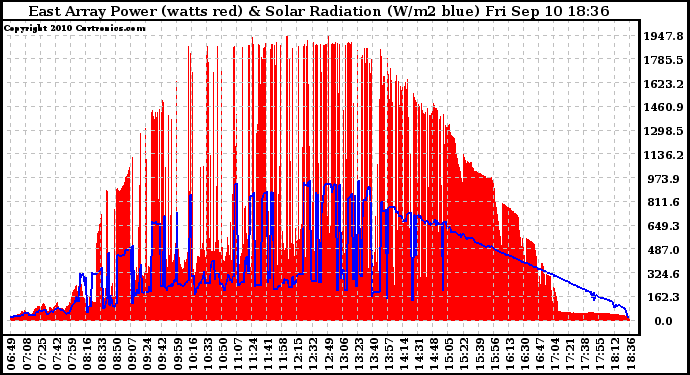Click the 1785.5 y-axis label
The width and height of the screenshot is (690, 375).
coord(664,60)
